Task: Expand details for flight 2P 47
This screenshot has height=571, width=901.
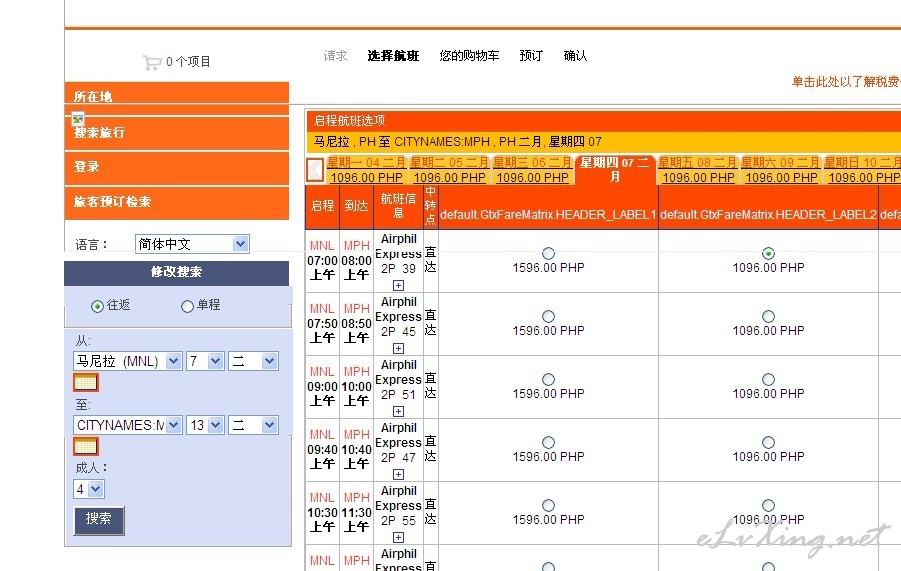Action: coord(398,474)
